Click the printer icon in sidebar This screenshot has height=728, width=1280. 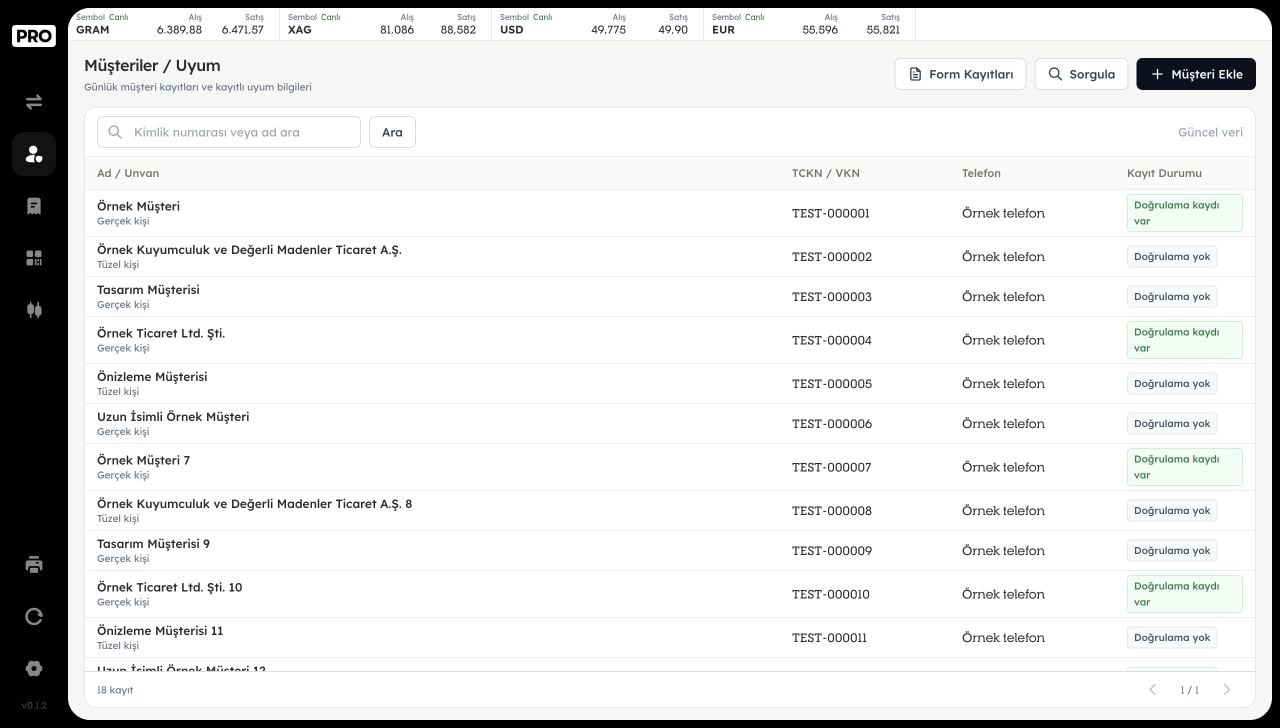point(34,564)
